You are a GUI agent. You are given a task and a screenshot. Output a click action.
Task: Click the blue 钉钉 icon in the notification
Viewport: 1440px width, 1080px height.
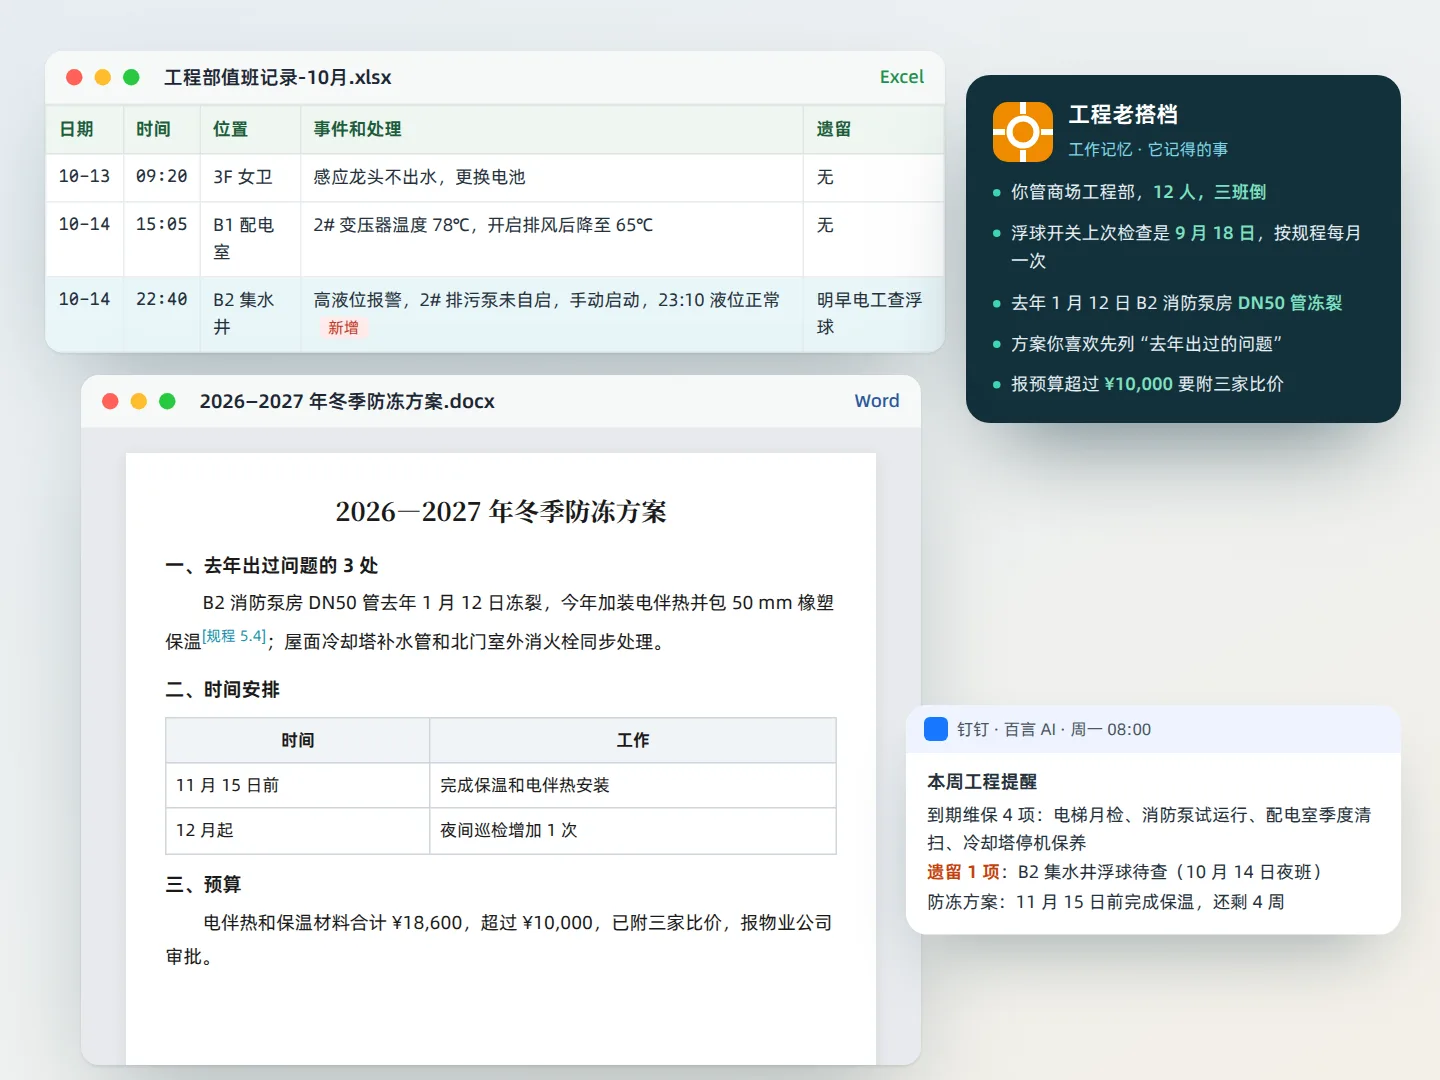click(936, 729)
